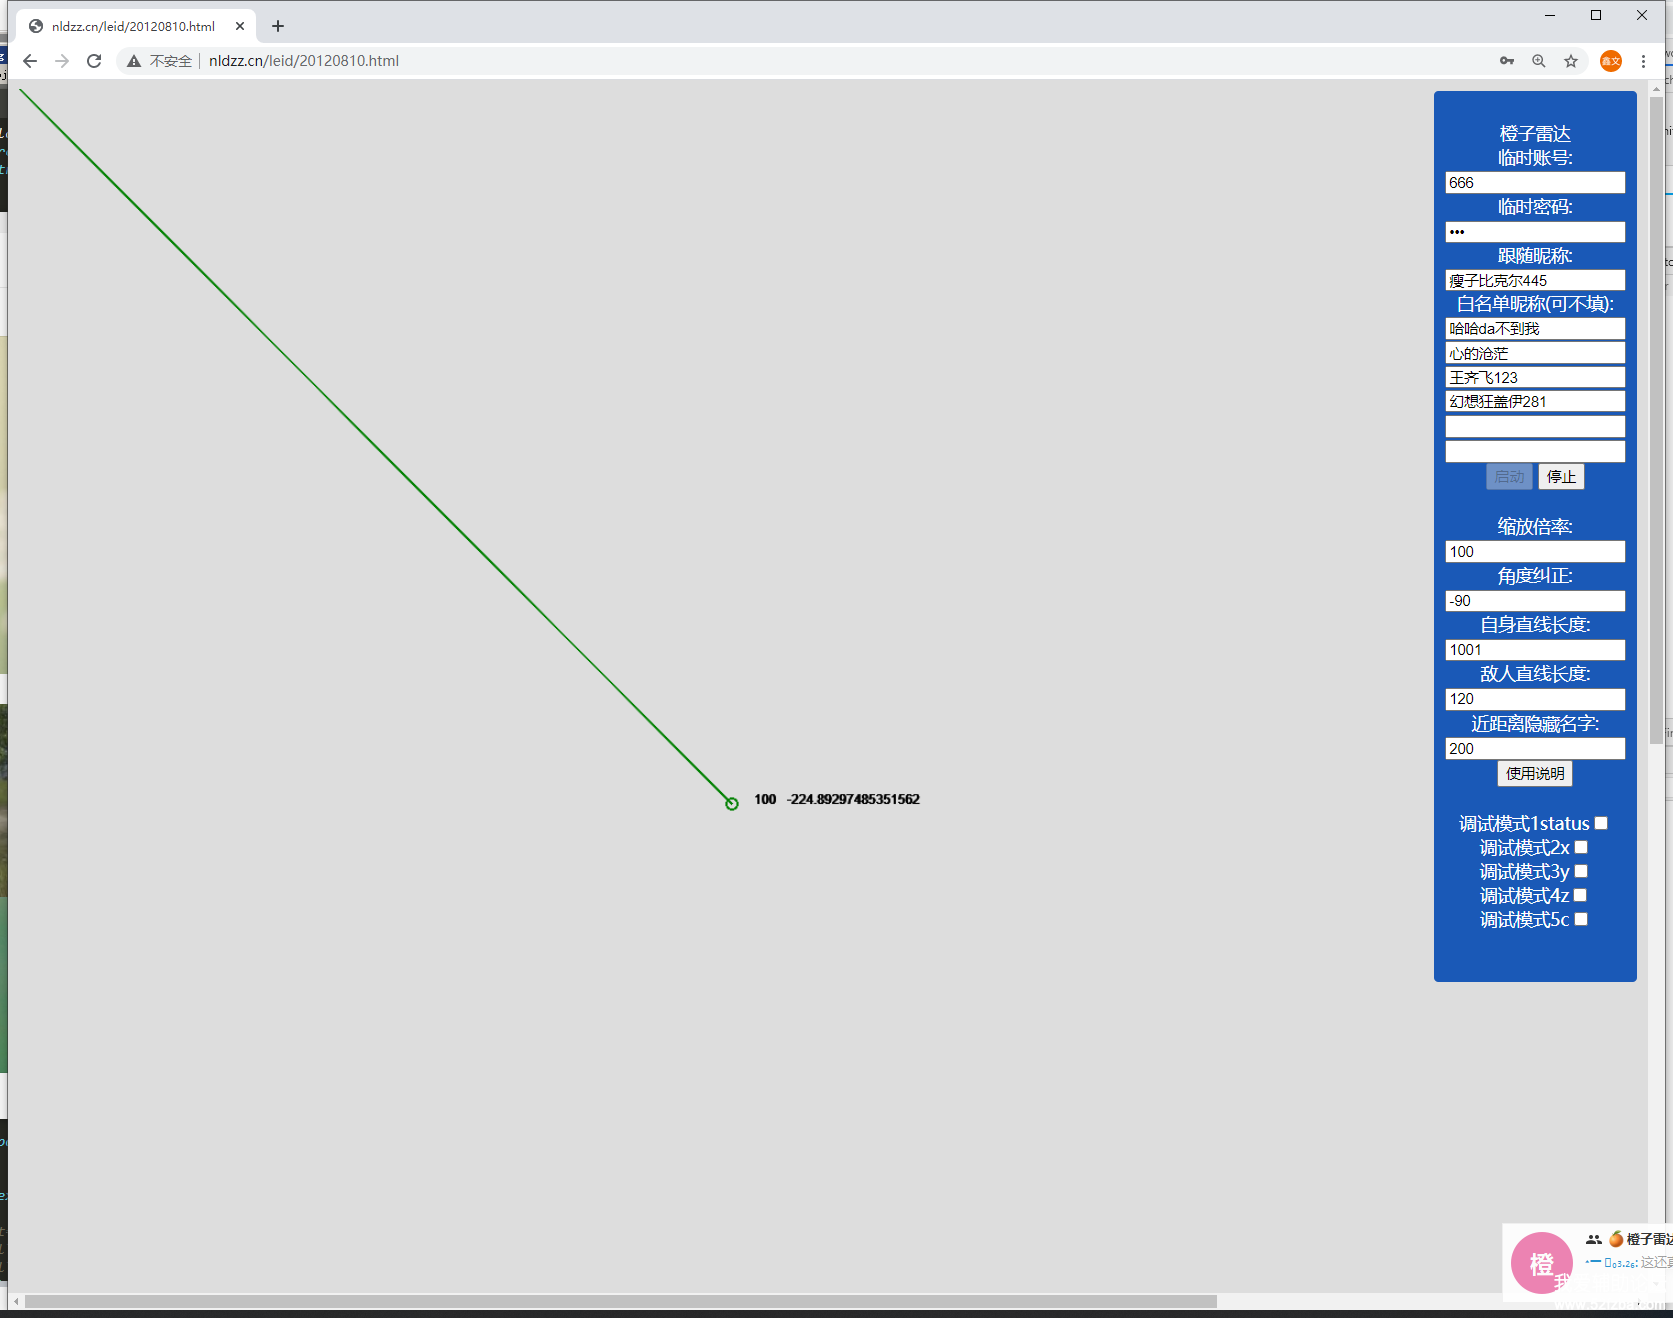Click whitelist field 幻想狂盖伊281
This screenshot has height=1318, width=1673.
pyautogui.click(x=1535, y=402)
